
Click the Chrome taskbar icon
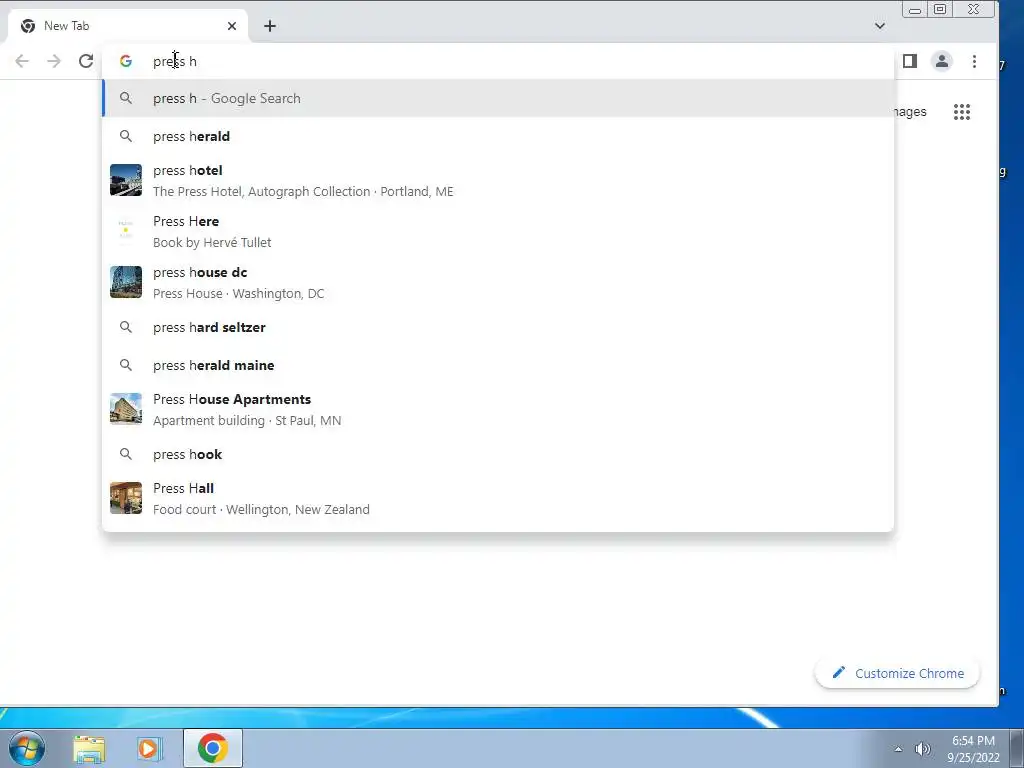click(213, 748)
